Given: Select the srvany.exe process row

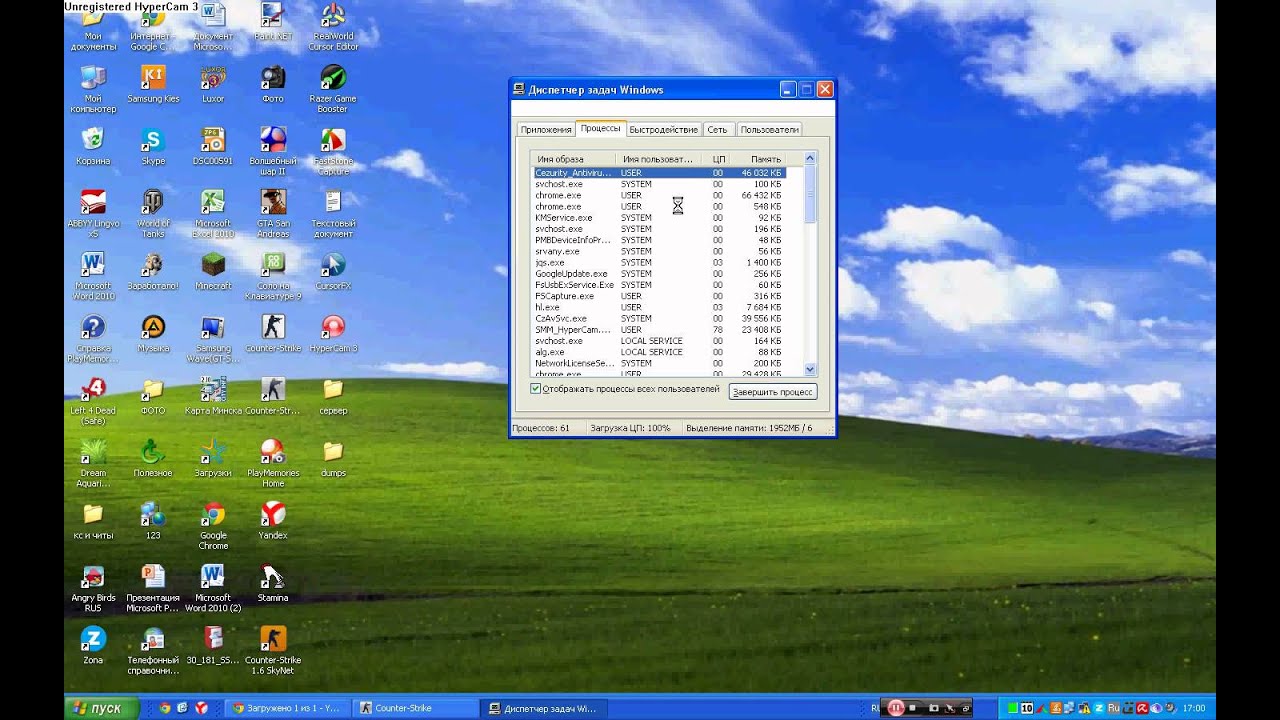Looking at the screenshot, I should click(x=659, y=251).
